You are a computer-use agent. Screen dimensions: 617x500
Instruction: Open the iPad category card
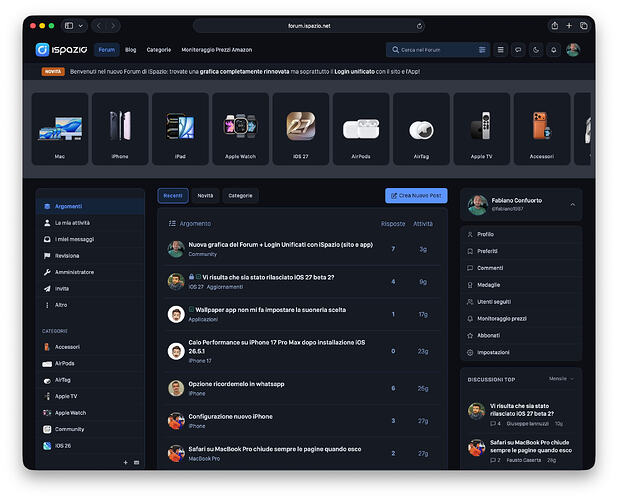180,129
